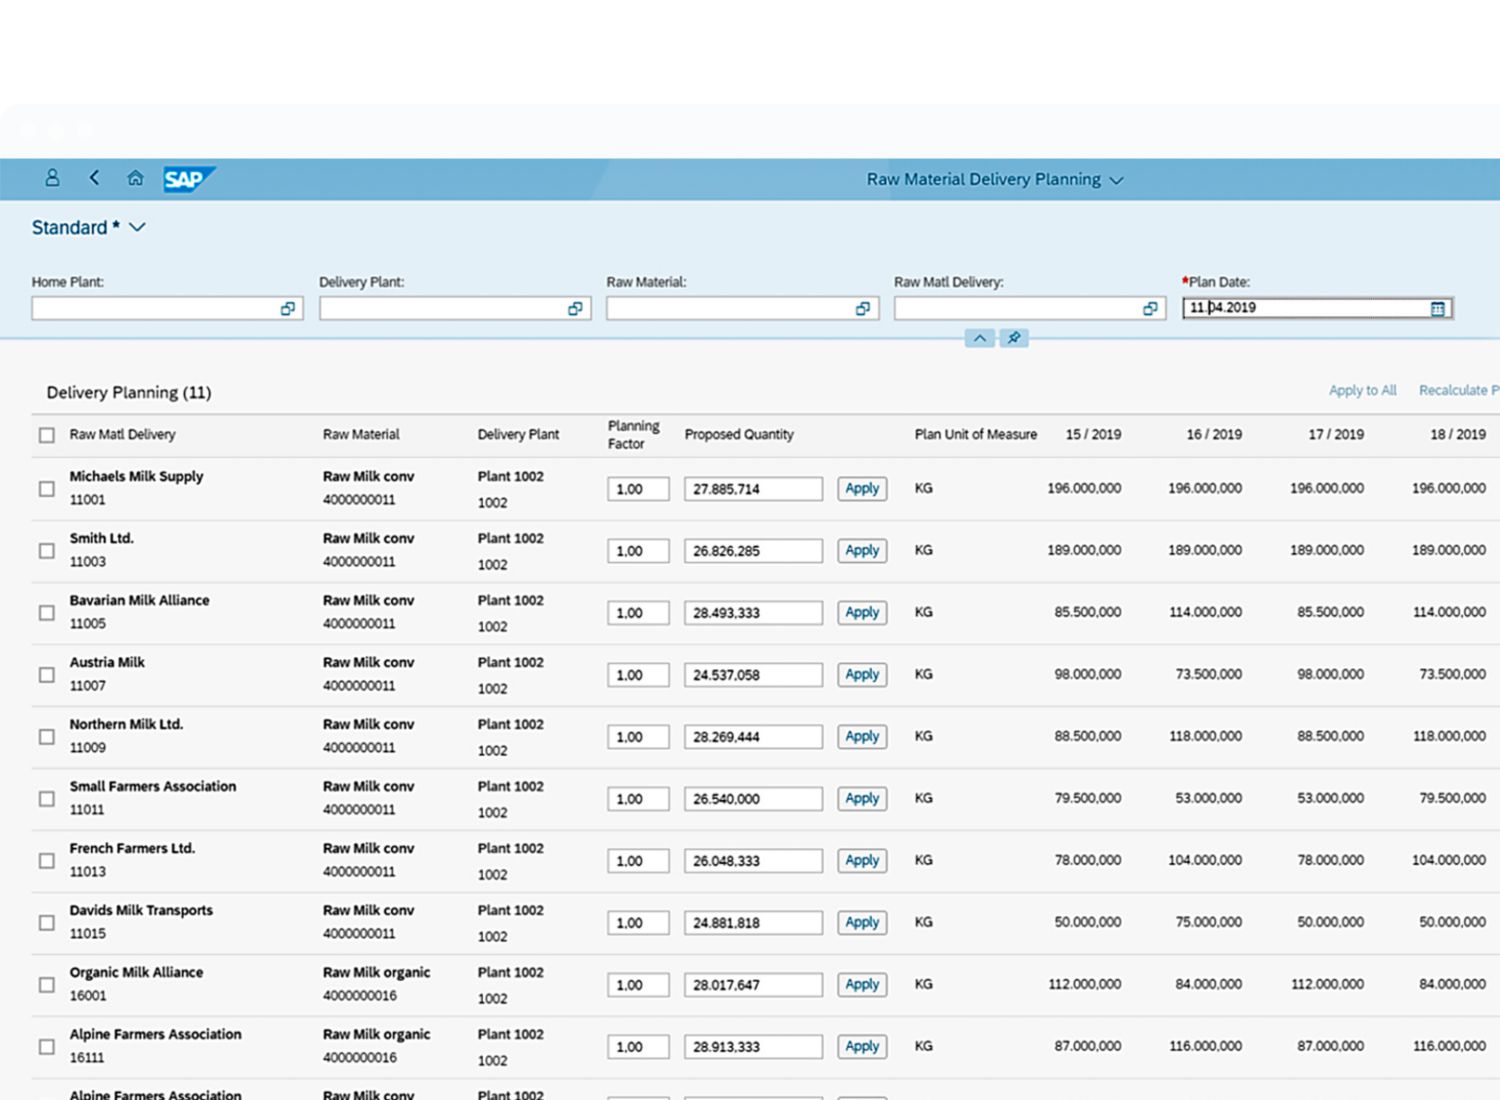Open value help for Home Plant
The width and height of the screenshot is (1500, 1100).
click(288, 309)
